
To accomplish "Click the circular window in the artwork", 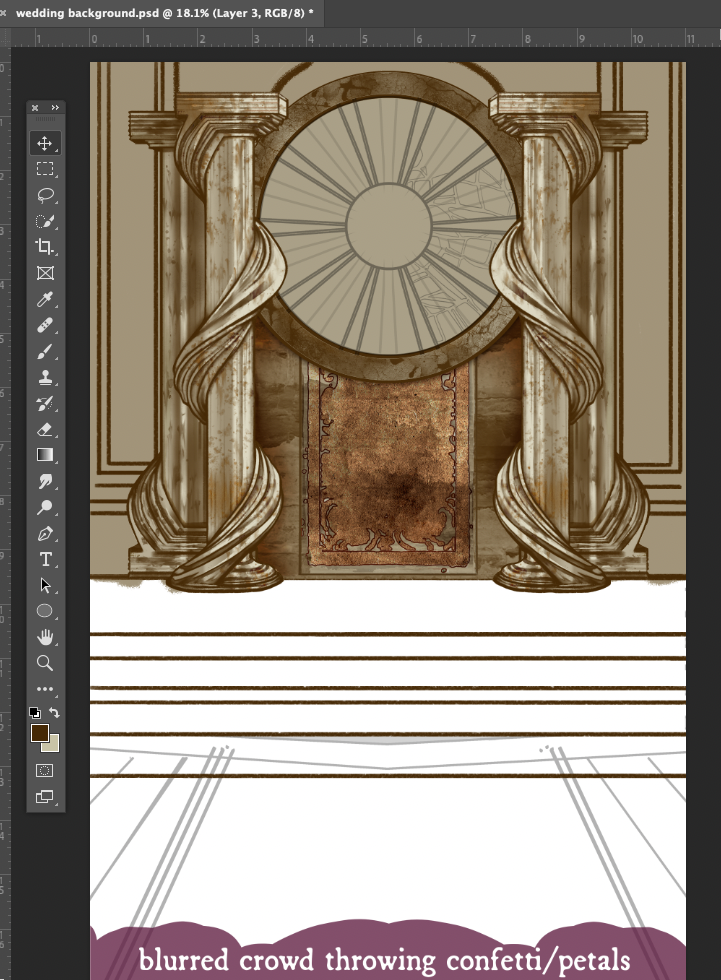I will click(389, 225).
